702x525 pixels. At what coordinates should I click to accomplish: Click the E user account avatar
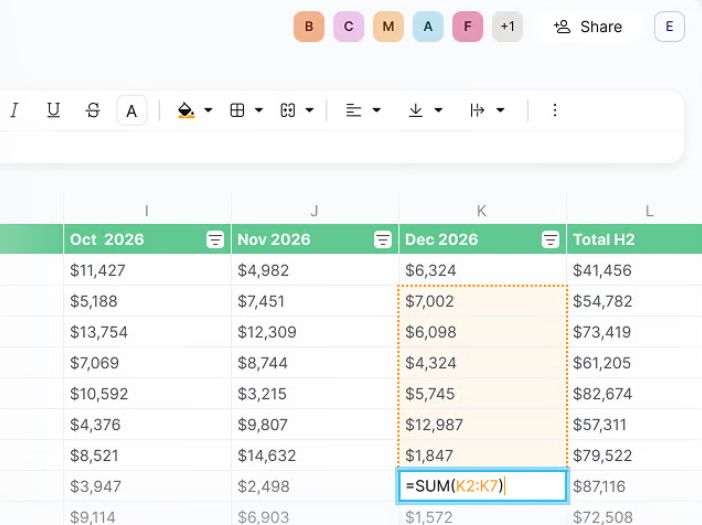(669, 27)
